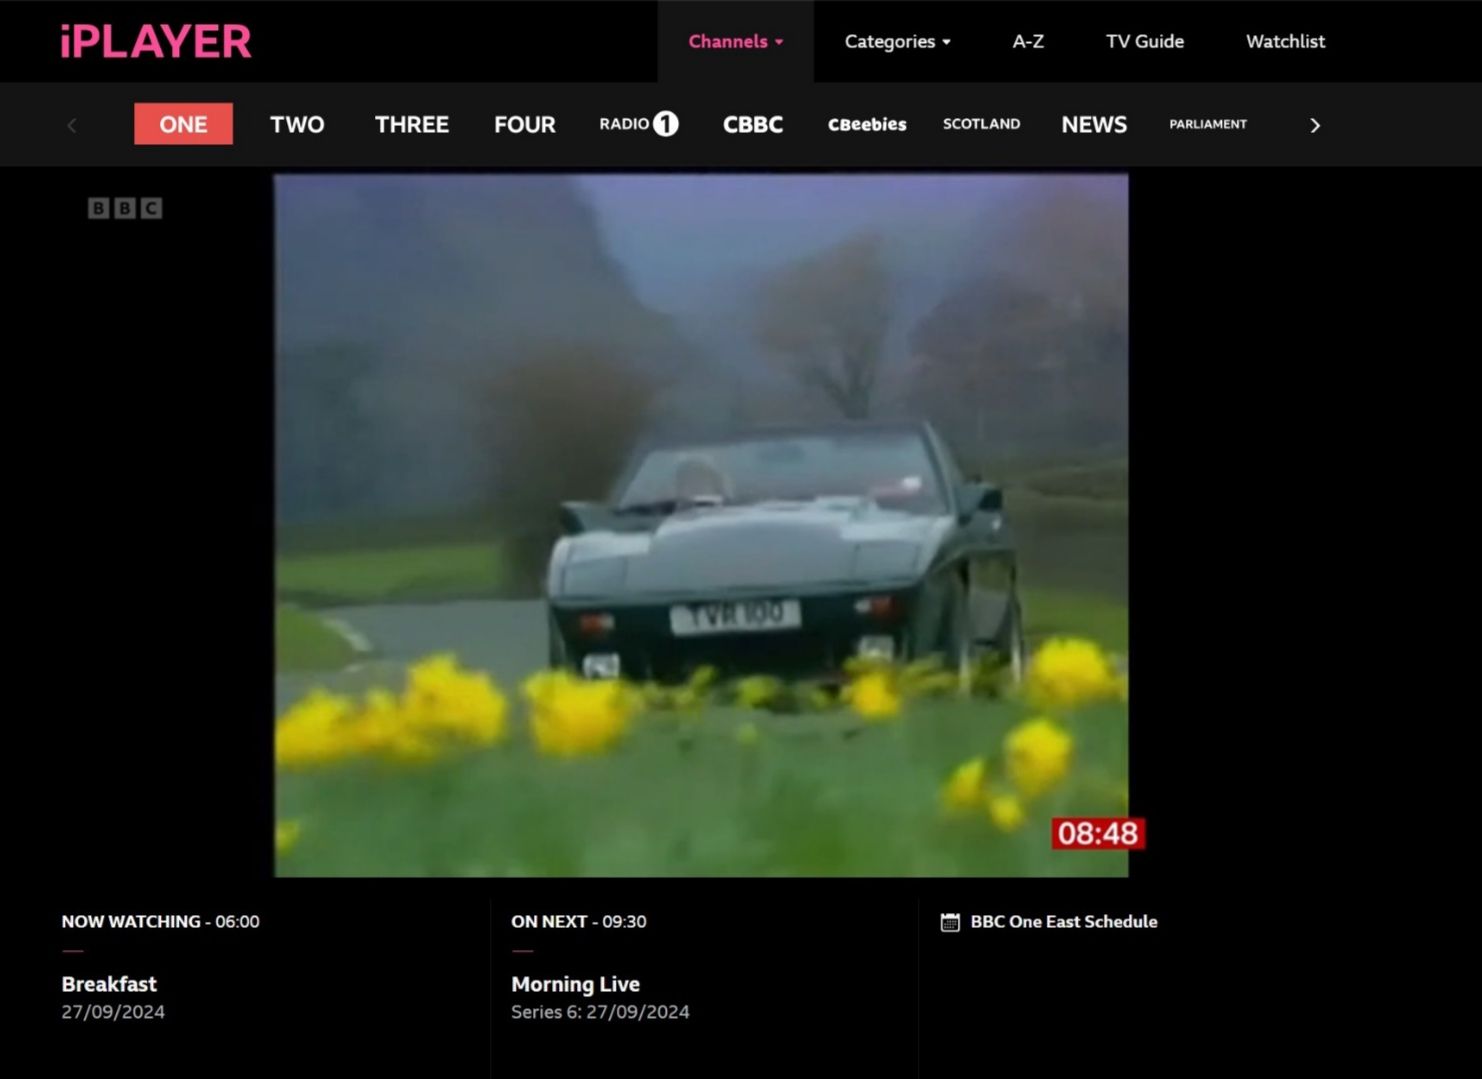Open the Radio 1 channel
The width and height of the screenshot is (1482, 1079).
point(638,124)
